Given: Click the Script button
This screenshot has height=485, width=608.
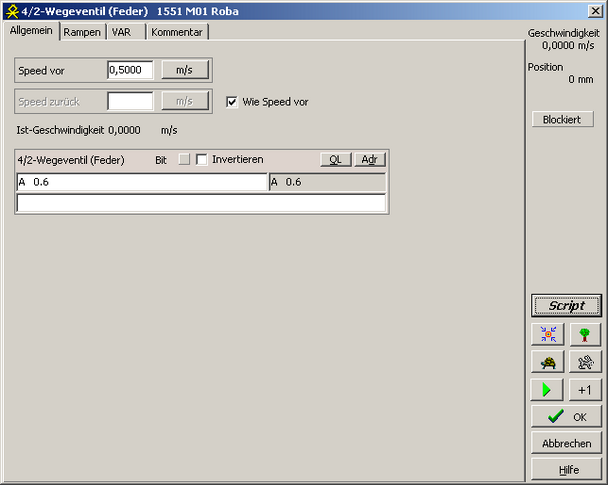Looking at the screenshot, I should click(566, 306).
